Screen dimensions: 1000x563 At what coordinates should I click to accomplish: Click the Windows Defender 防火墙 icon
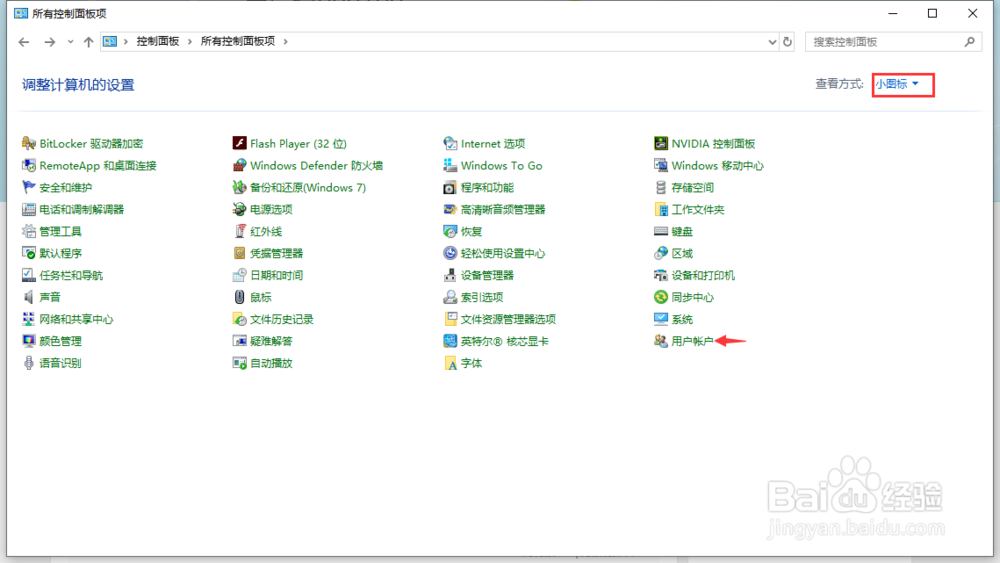pos(239,165)
